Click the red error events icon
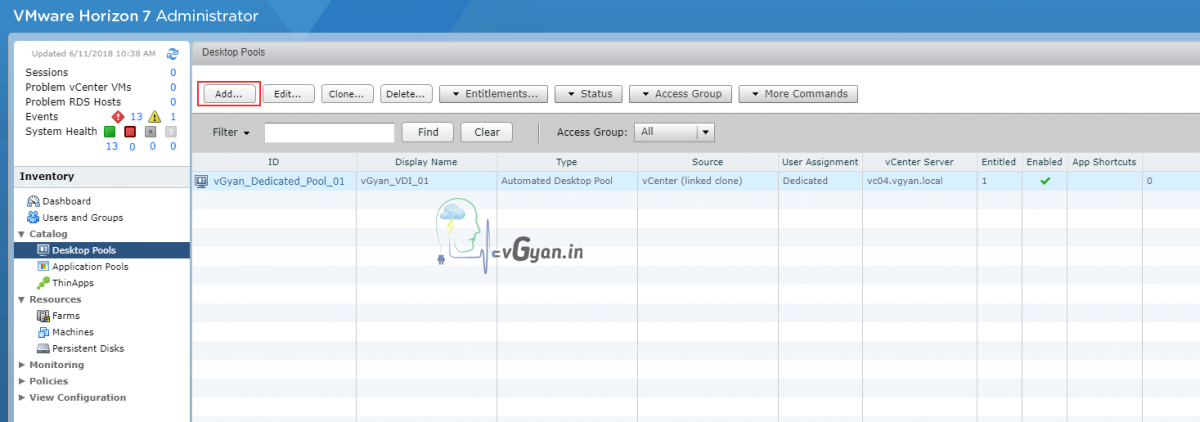This screenshot has width=1200, height=422. coord(117,117)
